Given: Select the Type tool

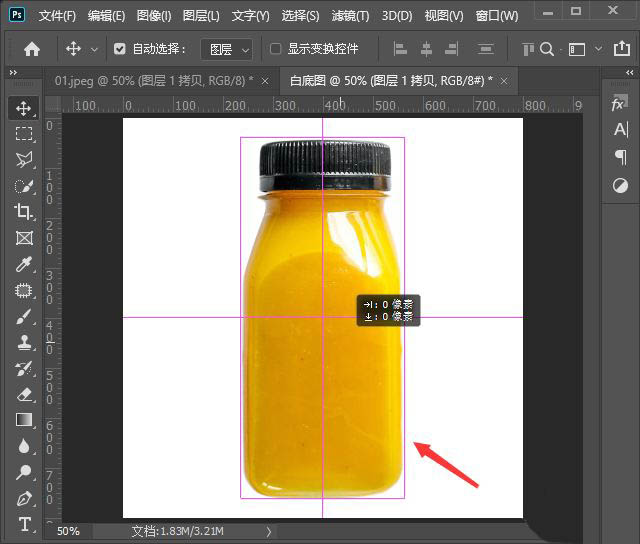Looking at the screenshot, I should (x=24, y=524).
